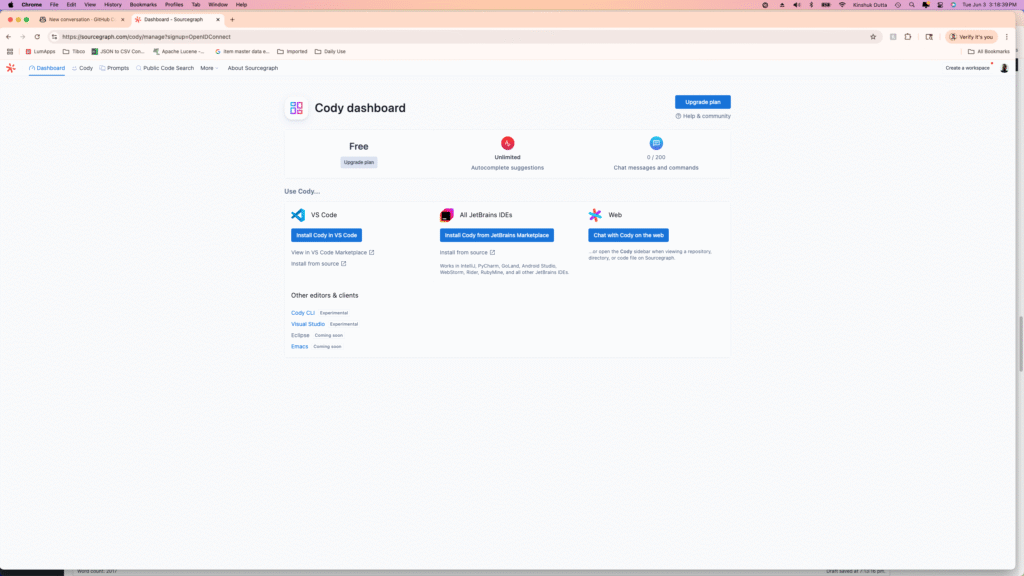1024x576 pixels.
Task: Click the Verify it's you profile chip
Action: (x=972, y=37)
